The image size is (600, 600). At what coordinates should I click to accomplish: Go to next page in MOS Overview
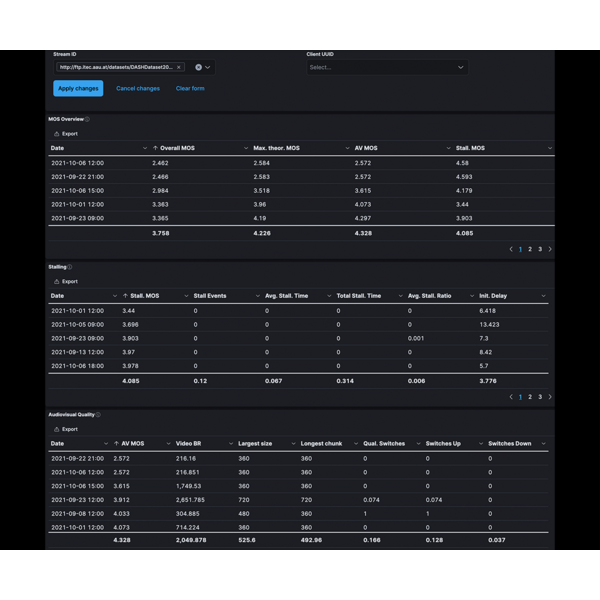(550, 249)
